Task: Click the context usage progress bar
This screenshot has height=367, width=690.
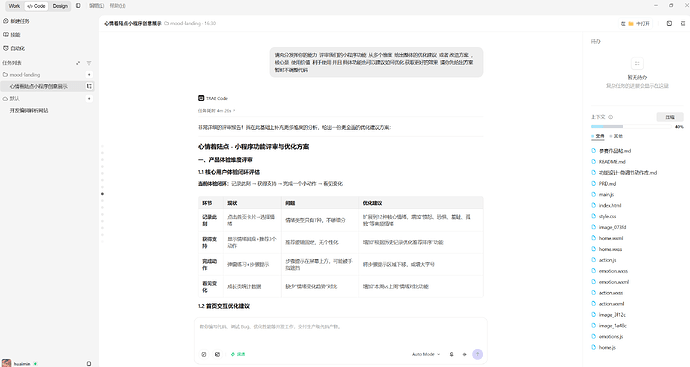Action: coord(631,127)
